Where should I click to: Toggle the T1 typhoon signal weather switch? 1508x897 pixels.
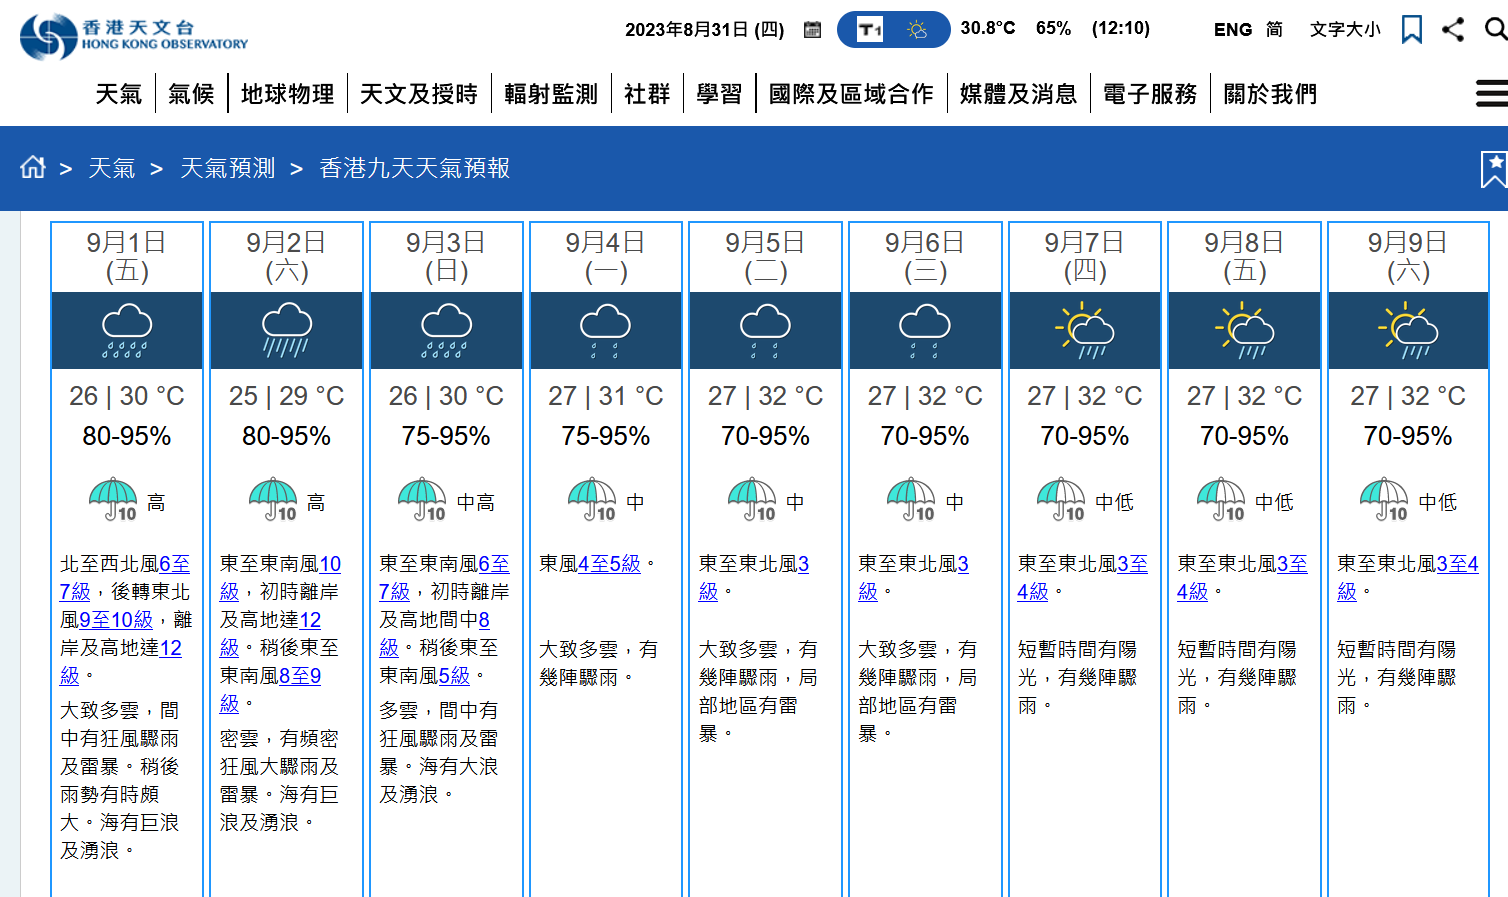click(x=893, y=30)
